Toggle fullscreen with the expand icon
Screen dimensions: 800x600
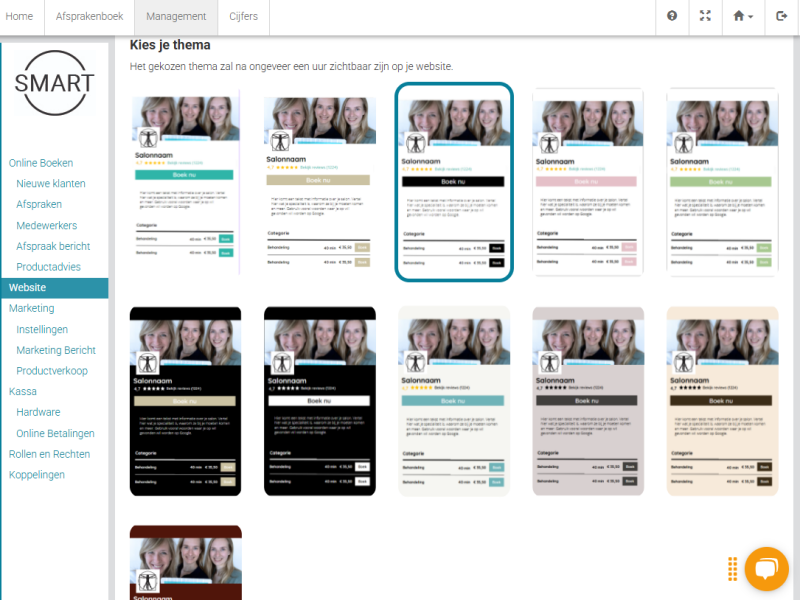click(705, 16)
